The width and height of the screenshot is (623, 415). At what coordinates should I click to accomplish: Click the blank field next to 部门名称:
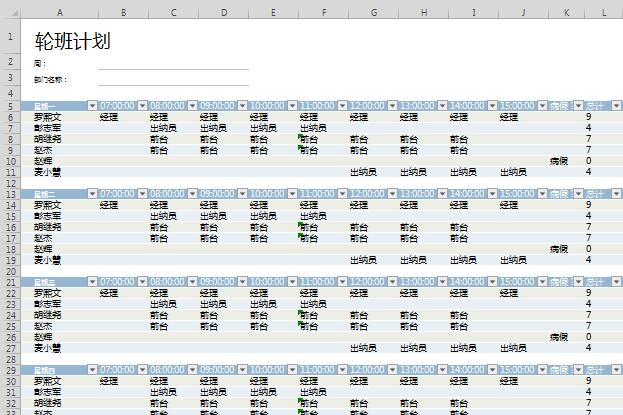173,79
